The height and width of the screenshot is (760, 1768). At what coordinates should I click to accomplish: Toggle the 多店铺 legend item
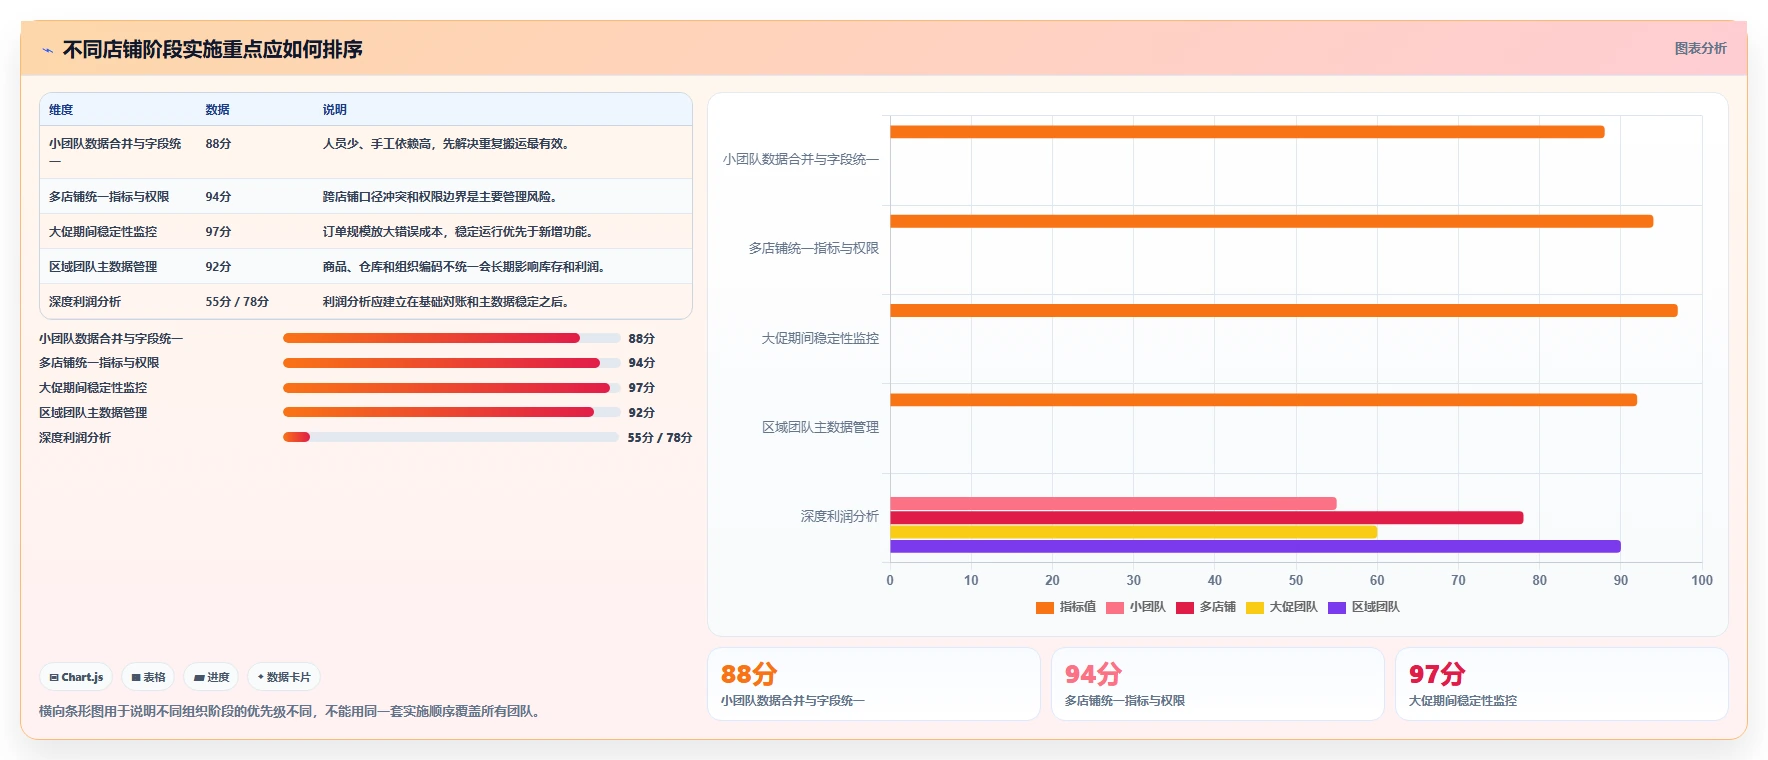[1206, 607]
